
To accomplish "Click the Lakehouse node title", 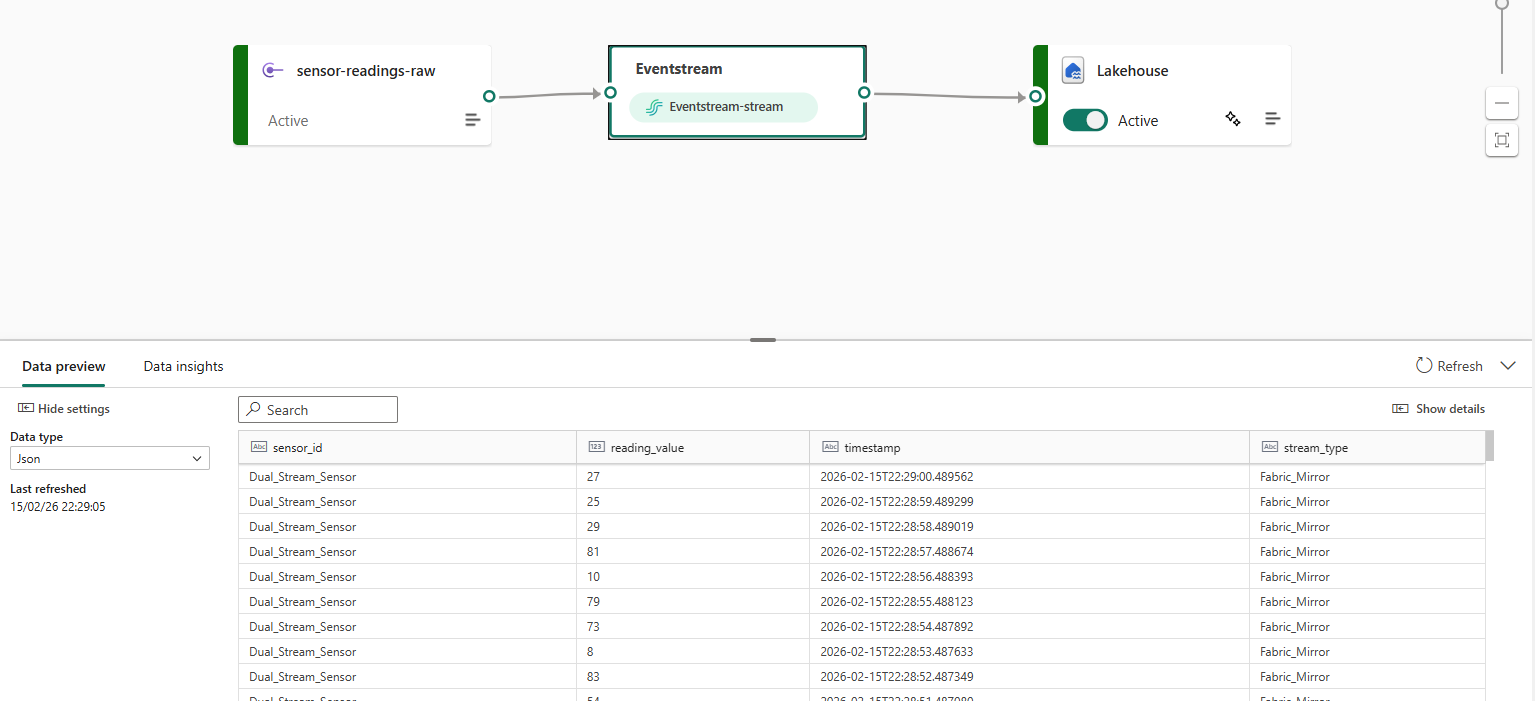I will point(1132,71).
